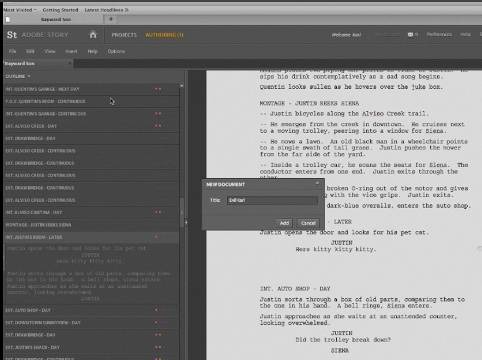Close the Bayward Son document tab

pos(70,63)
